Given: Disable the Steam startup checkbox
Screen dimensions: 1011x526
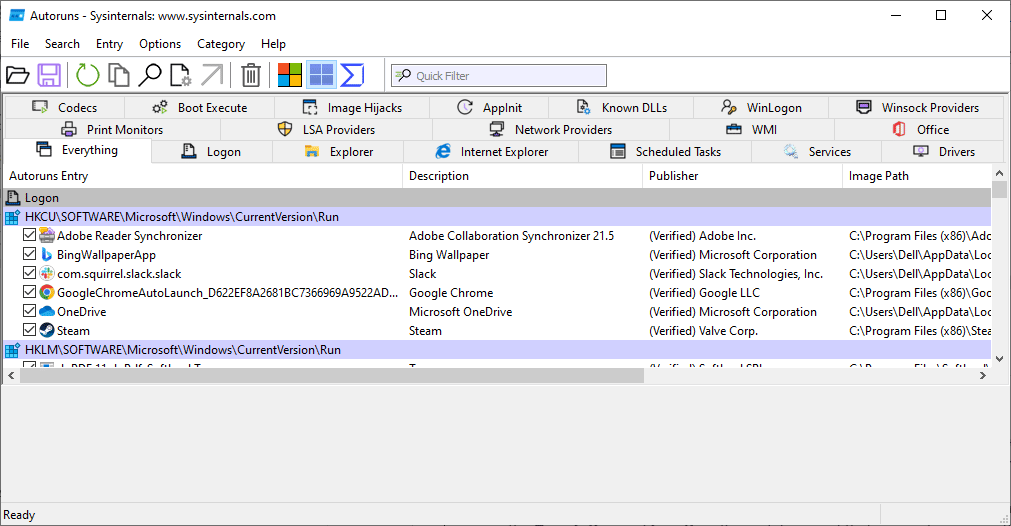Looking at the screenshot, I should click(29, 329).
